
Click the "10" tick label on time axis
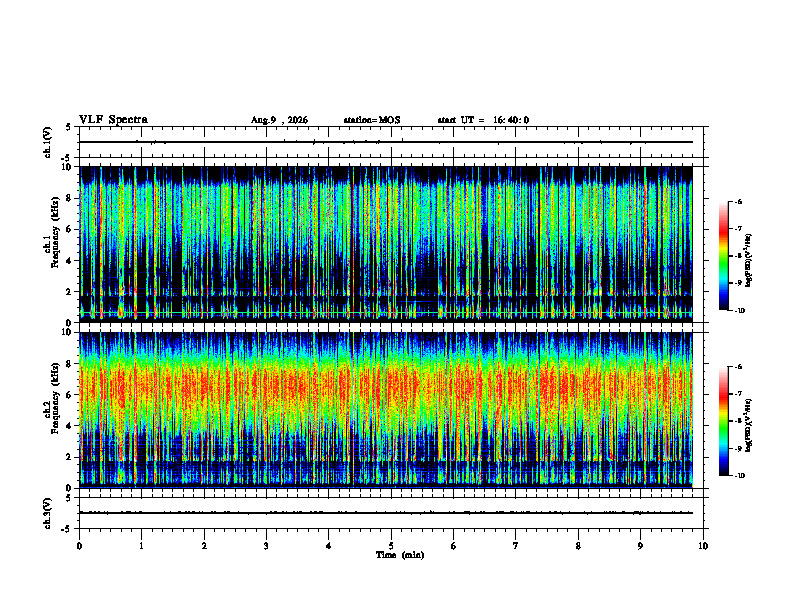point(703,546)
